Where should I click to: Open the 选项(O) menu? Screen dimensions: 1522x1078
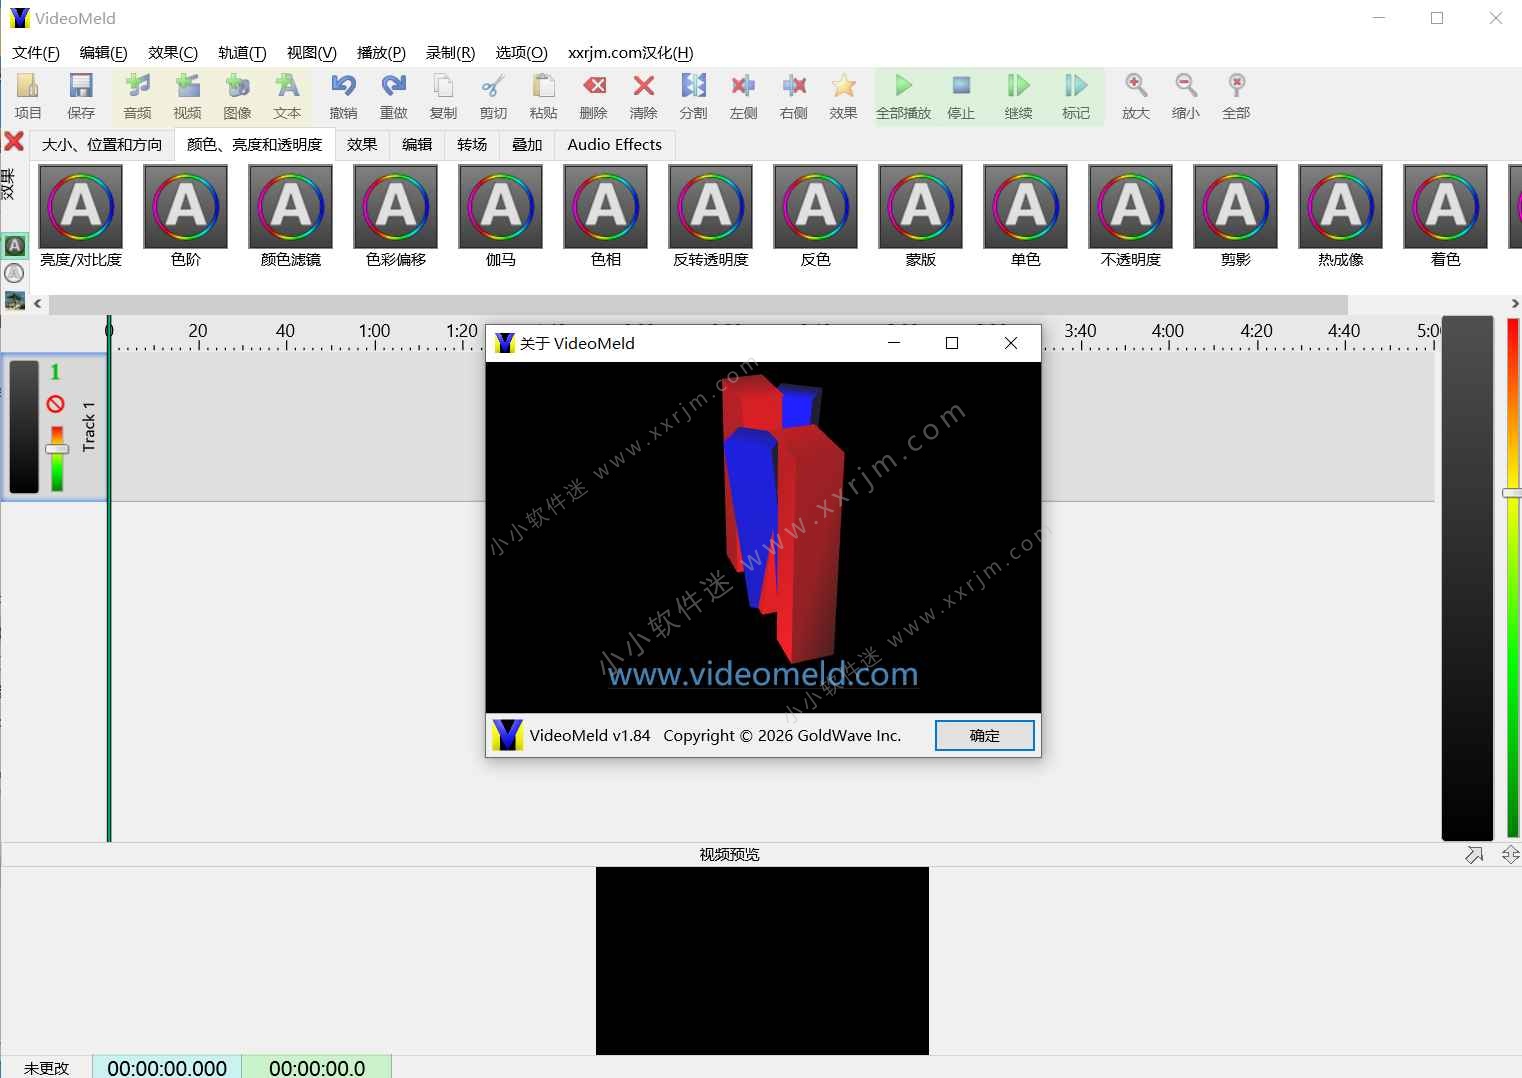point(522,53)
